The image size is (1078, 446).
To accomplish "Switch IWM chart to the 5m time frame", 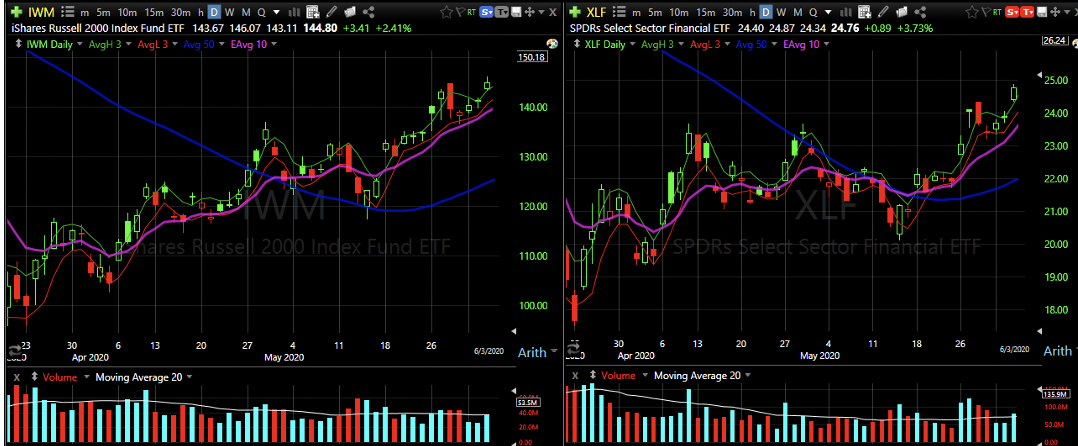I will tap(103, 12).
